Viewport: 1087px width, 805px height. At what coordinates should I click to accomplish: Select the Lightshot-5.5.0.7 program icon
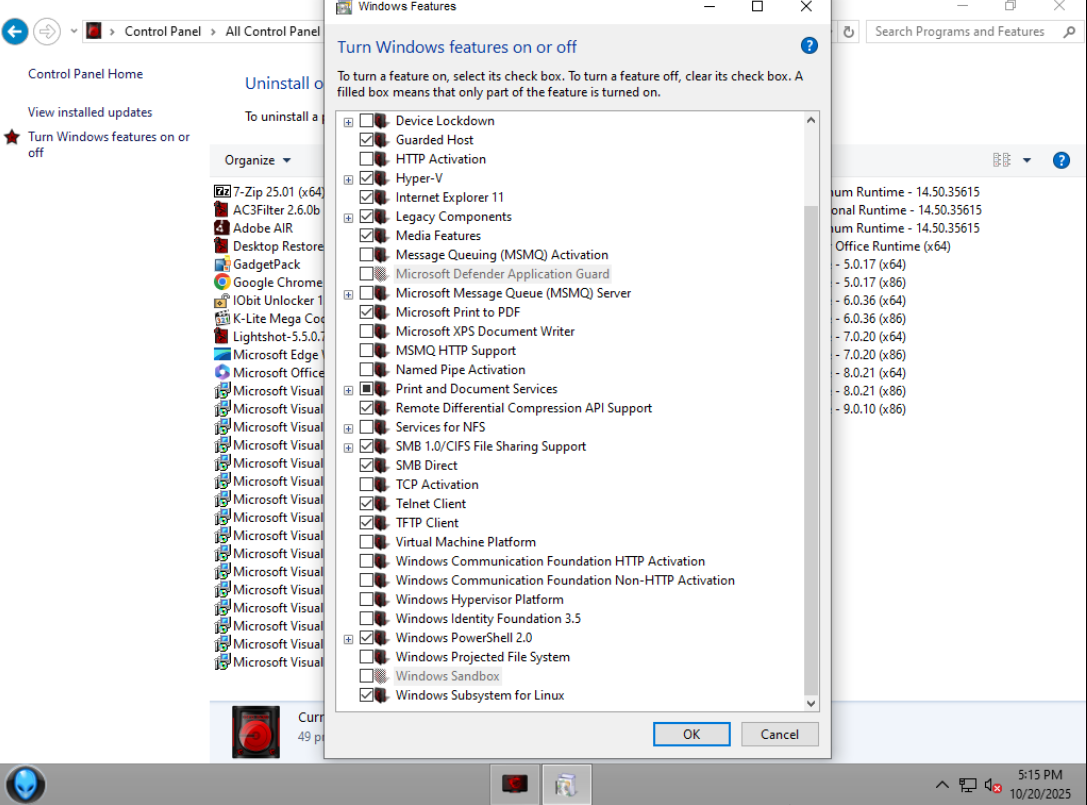[x=222, y=336]
